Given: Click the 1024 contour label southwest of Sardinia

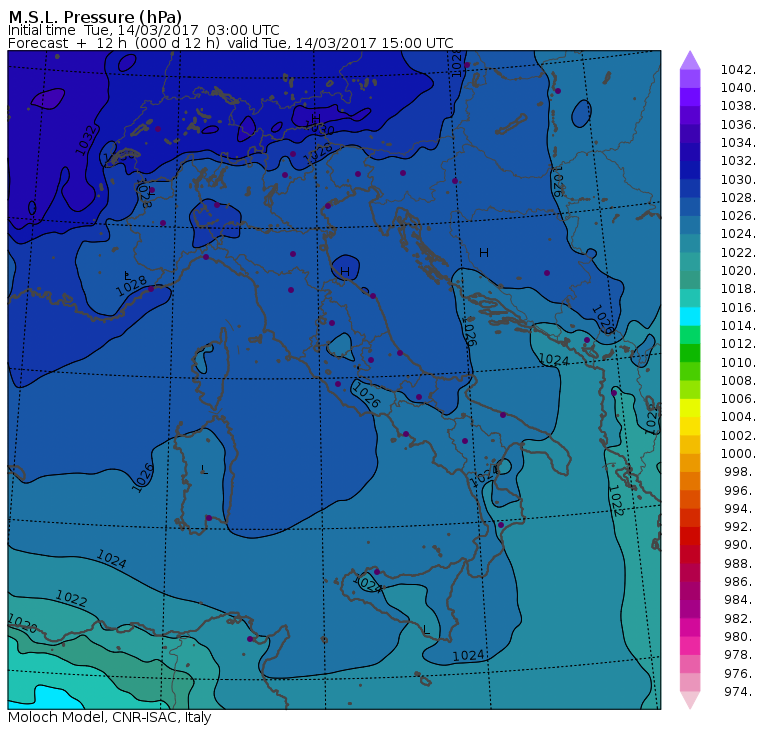Looking at the screenshot, I should [111, 558].
